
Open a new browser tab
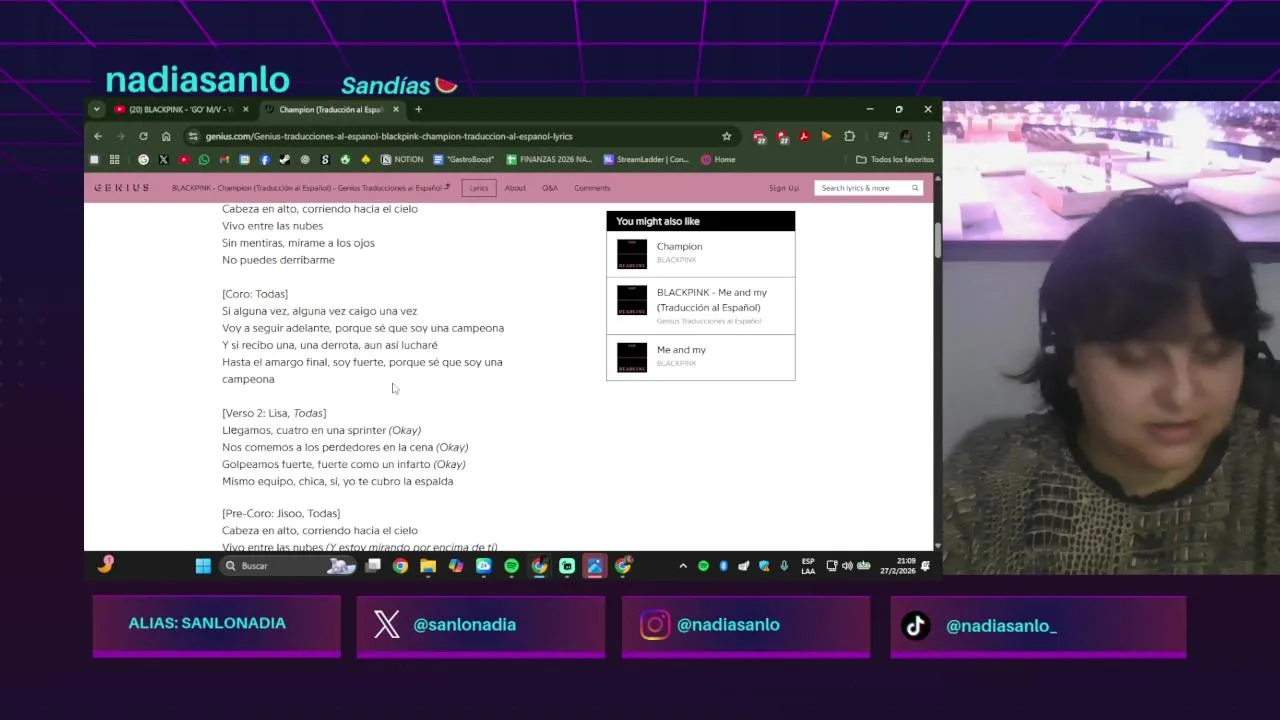418,109
